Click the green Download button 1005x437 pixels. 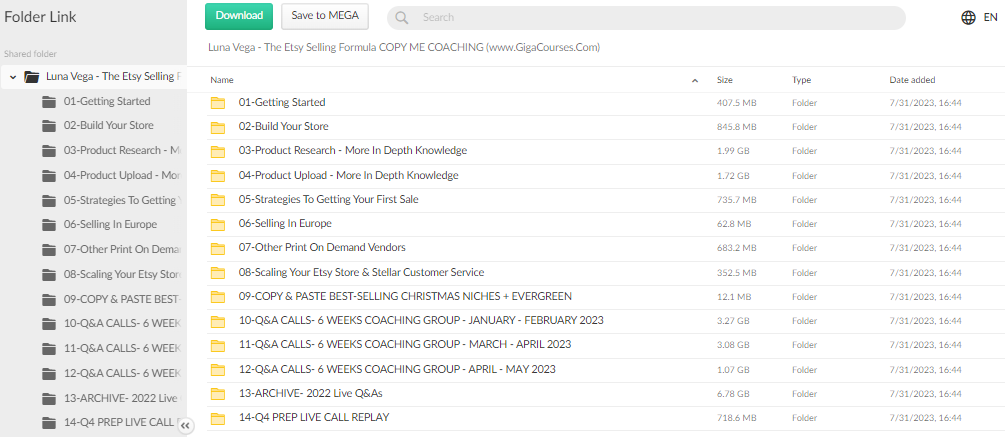pos(239,16)
